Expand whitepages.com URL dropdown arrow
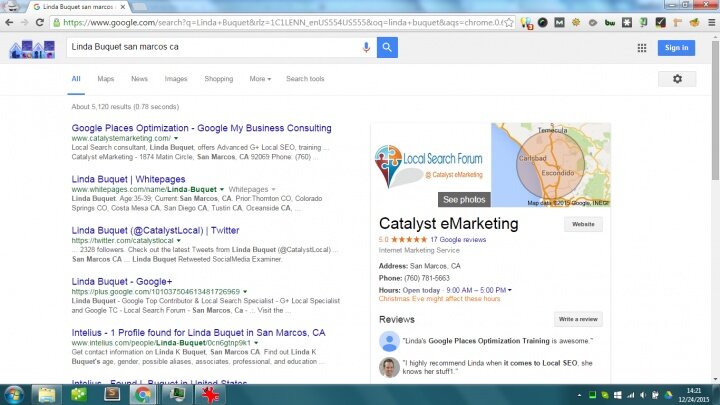 (x=222, y=189)
